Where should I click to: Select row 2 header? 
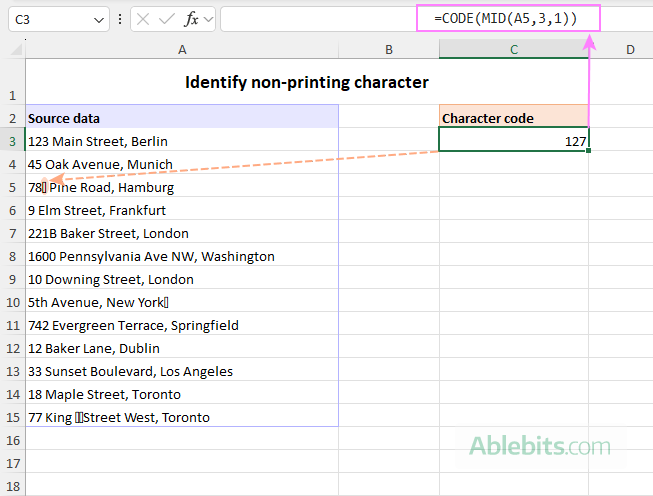pos(12,118)
